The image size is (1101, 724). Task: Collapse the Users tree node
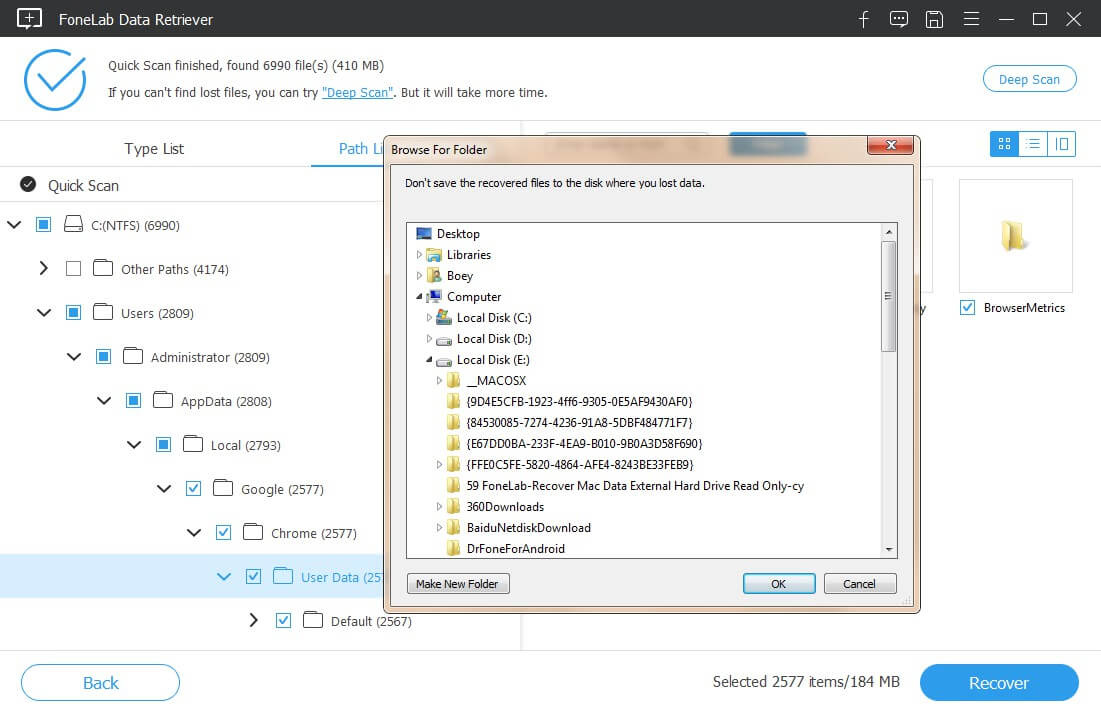44,312
